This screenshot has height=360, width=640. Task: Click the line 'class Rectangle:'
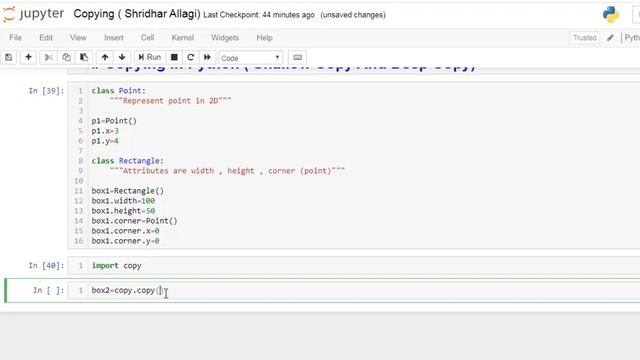(127, 161)
